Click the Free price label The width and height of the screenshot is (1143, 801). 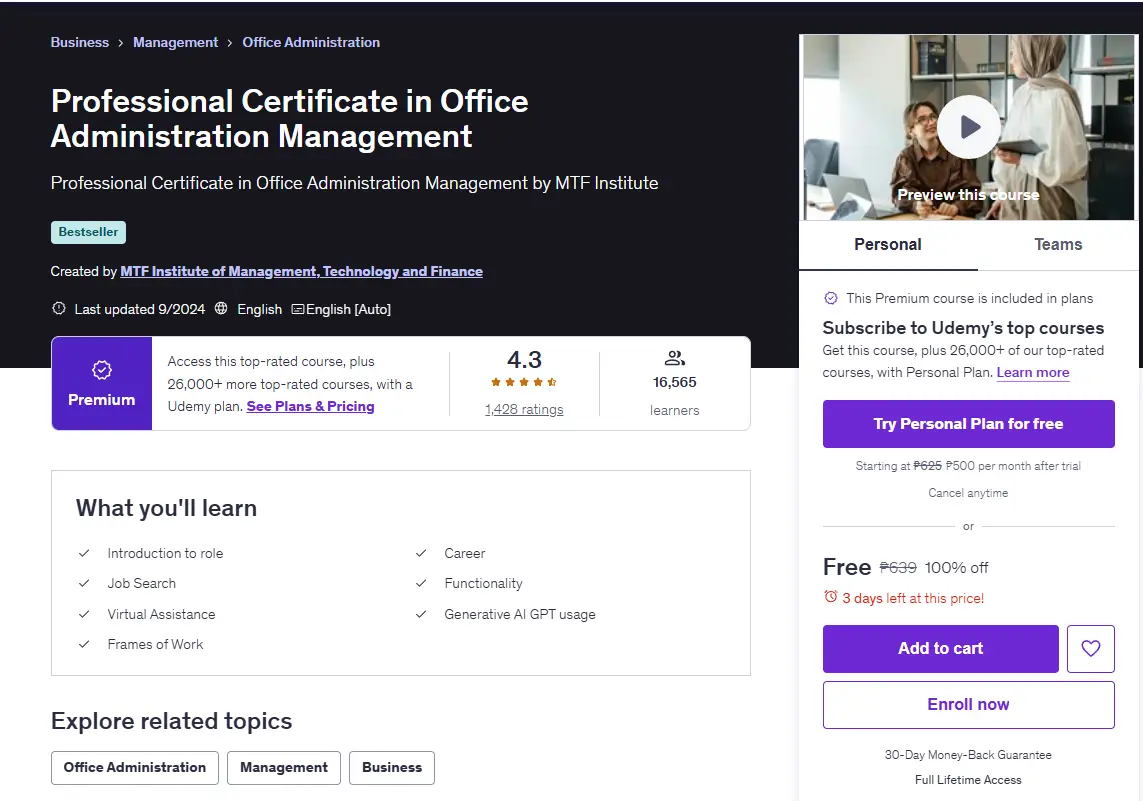(846, 567)
